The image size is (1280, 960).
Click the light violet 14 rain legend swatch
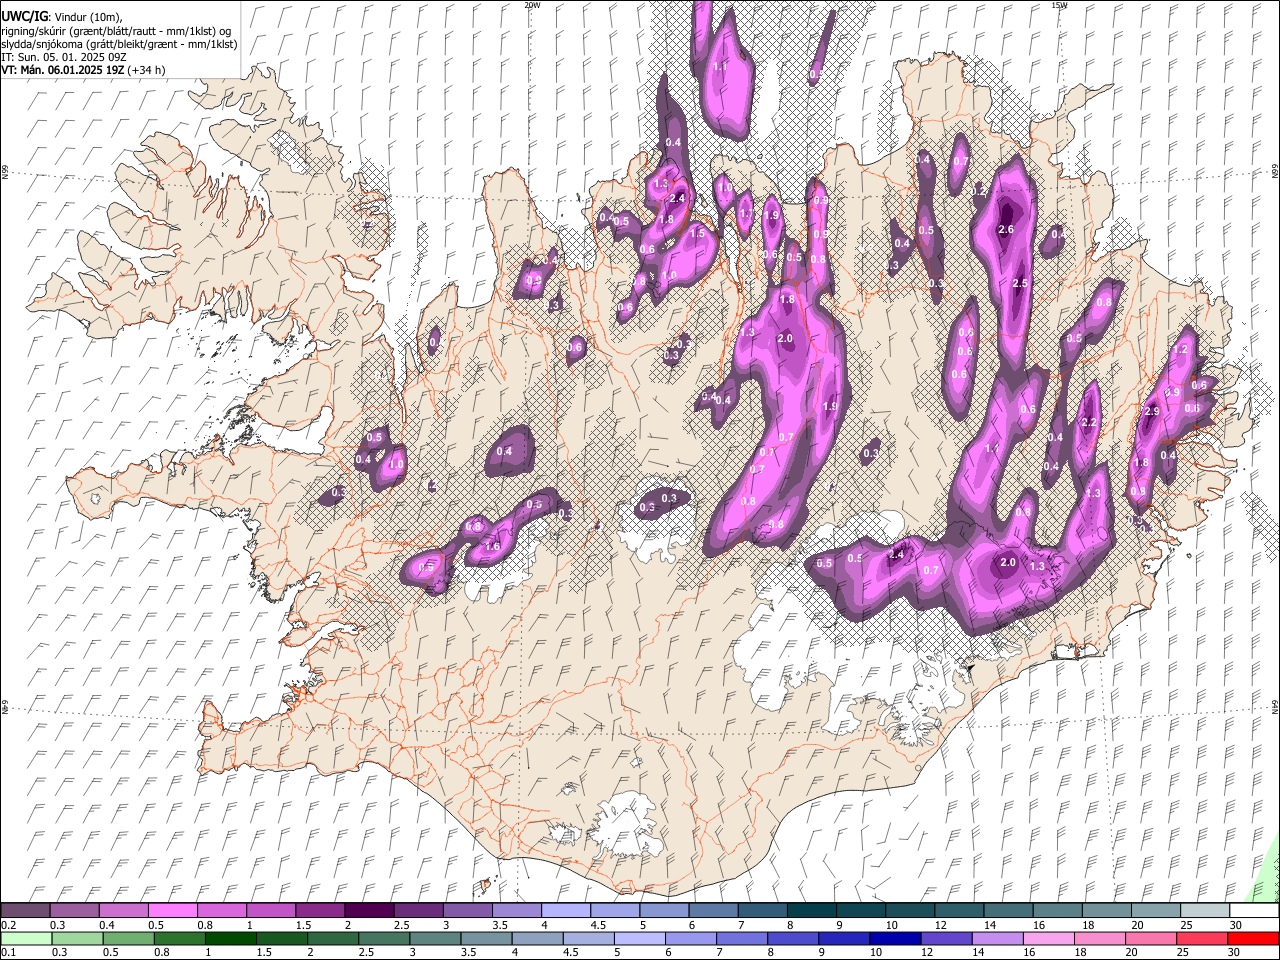click(x=997, y=939)
